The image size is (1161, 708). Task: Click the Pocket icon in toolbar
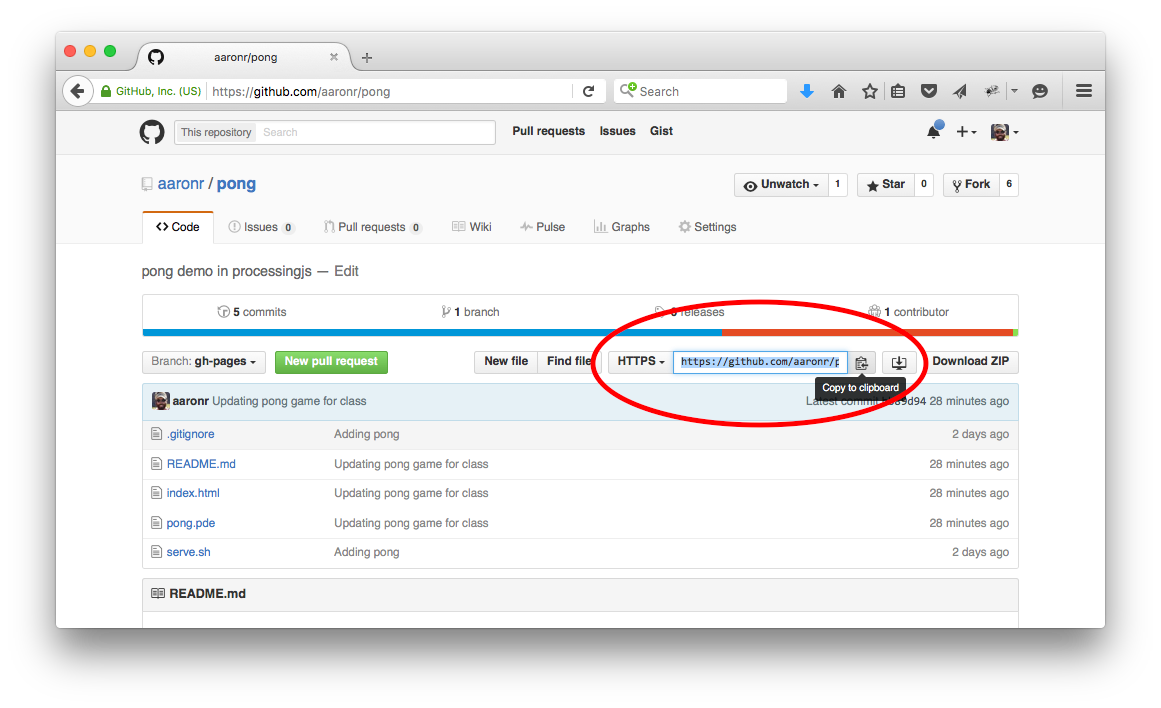tap(929, 91)
